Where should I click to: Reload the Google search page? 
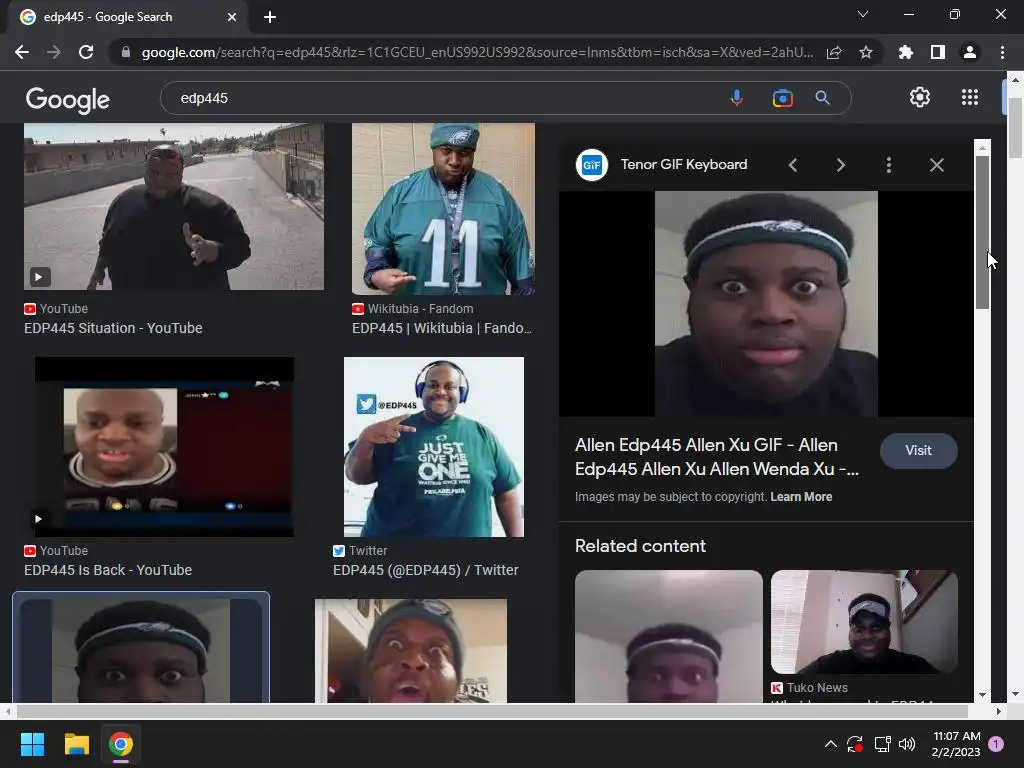pos(86,52)
